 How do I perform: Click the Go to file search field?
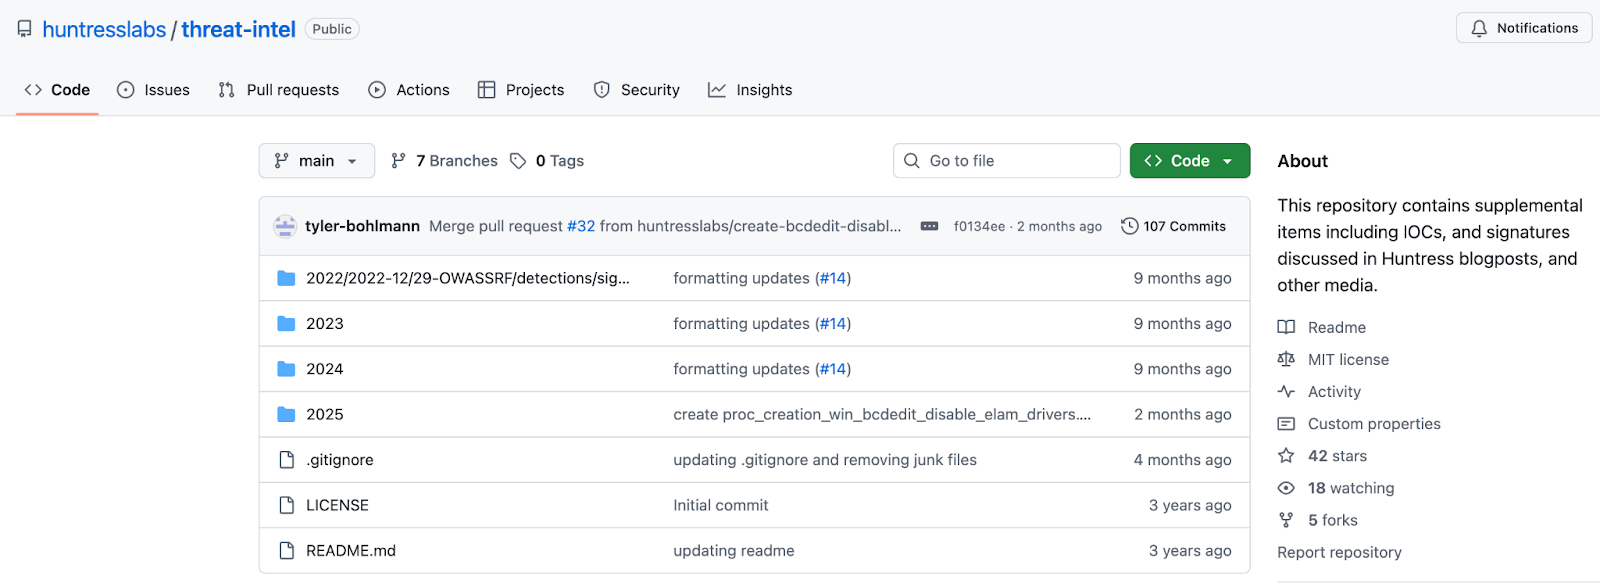click(x=1007, y=161)
